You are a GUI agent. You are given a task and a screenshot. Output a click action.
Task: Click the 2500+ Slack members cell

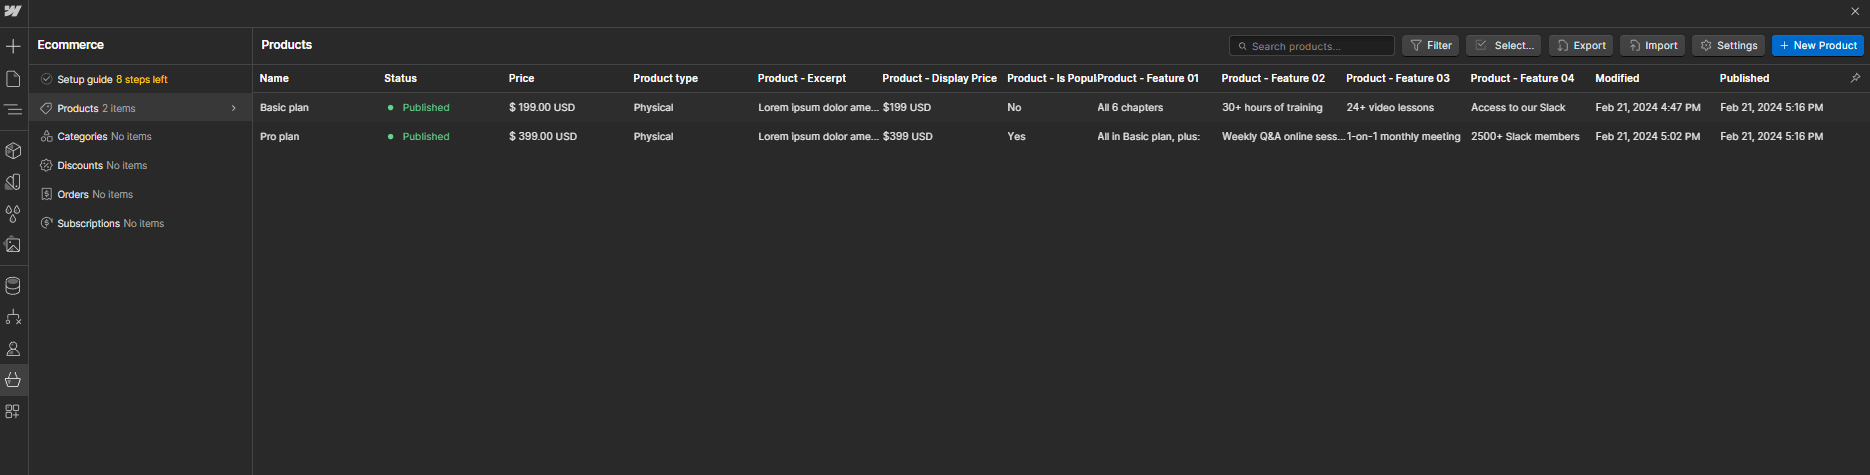(x=1525, y=136)
